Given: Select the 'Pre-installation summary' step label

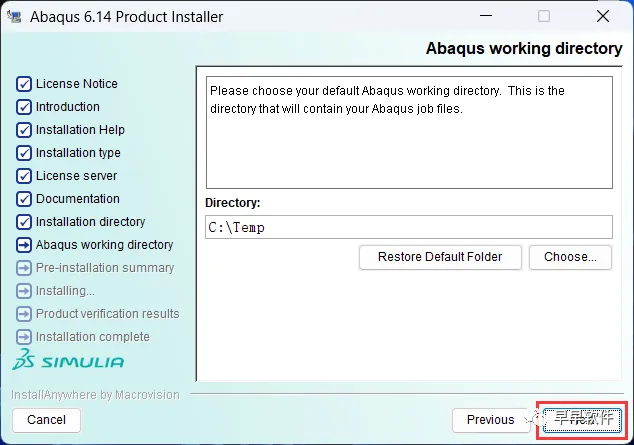Looking at the screenshot, I should pyautogui.click(x=105, y=268).
